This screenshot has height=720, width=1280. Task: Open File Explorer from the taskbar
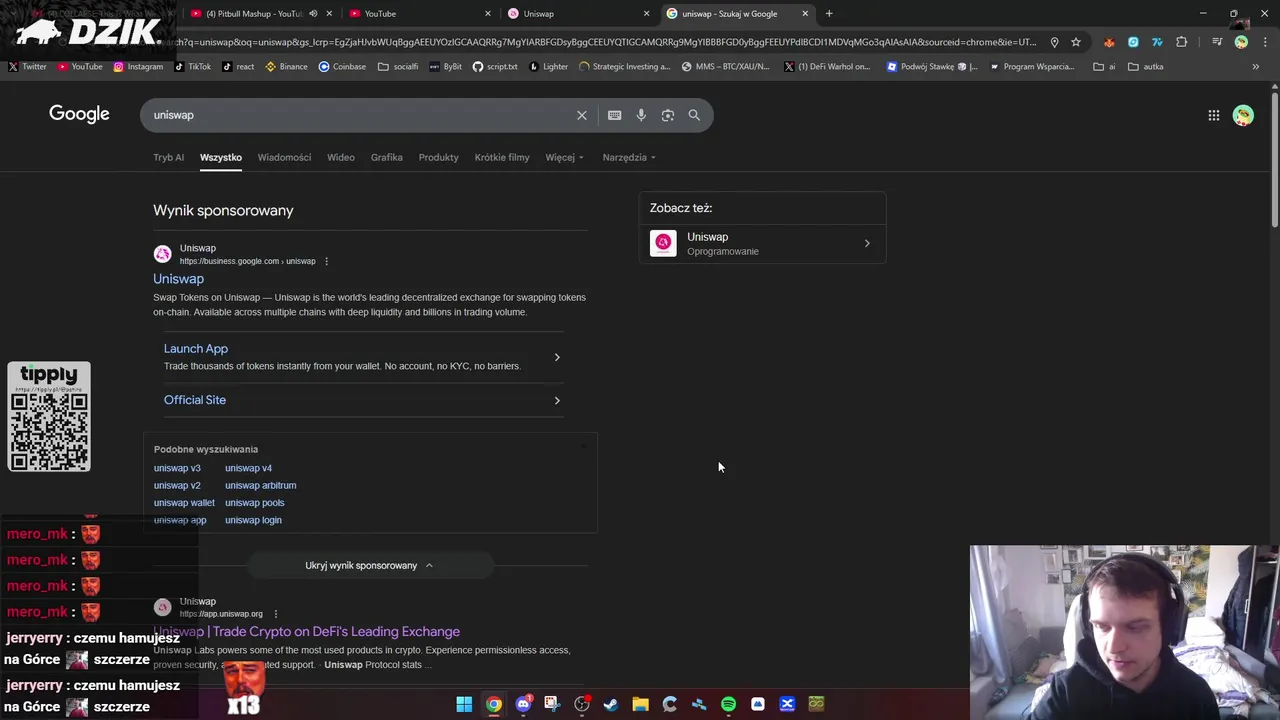pos(640,704)
